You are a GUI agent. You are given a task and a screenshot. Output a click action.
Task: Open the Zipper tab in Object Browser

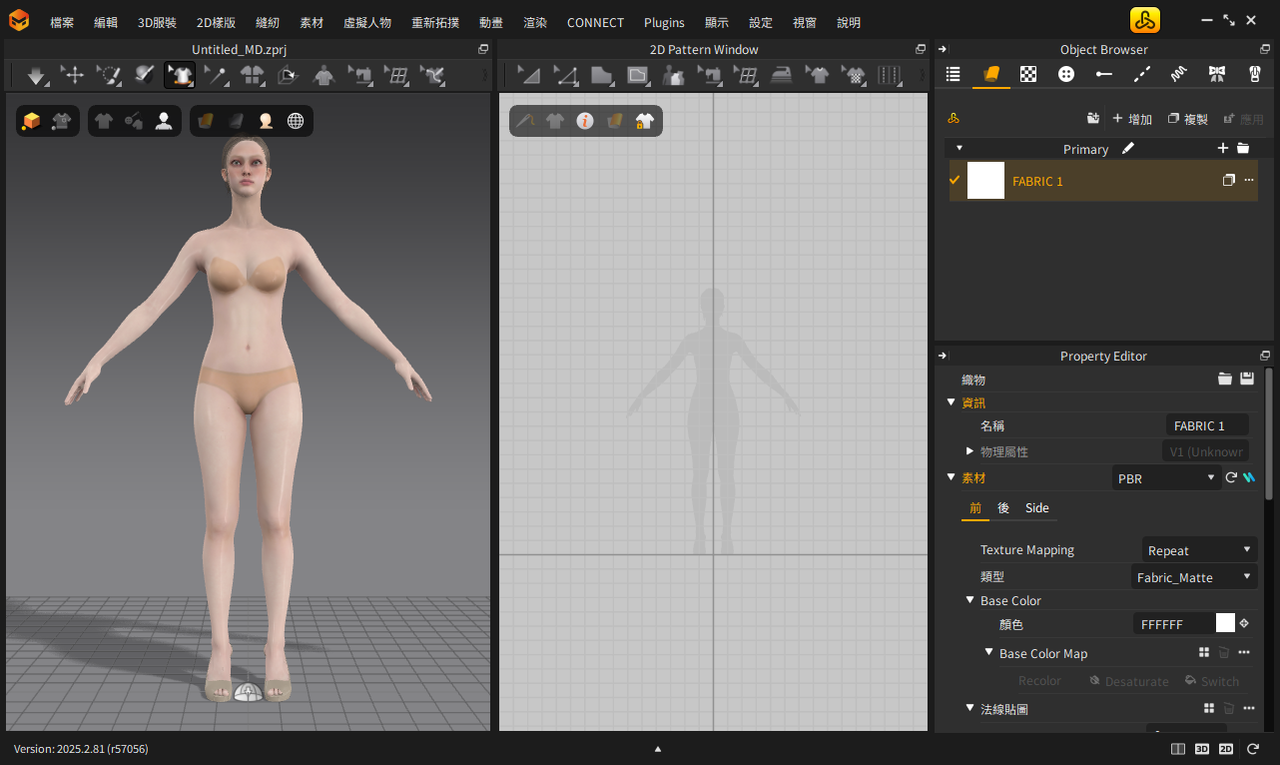pyautogui.click(x=1255, y=74)
